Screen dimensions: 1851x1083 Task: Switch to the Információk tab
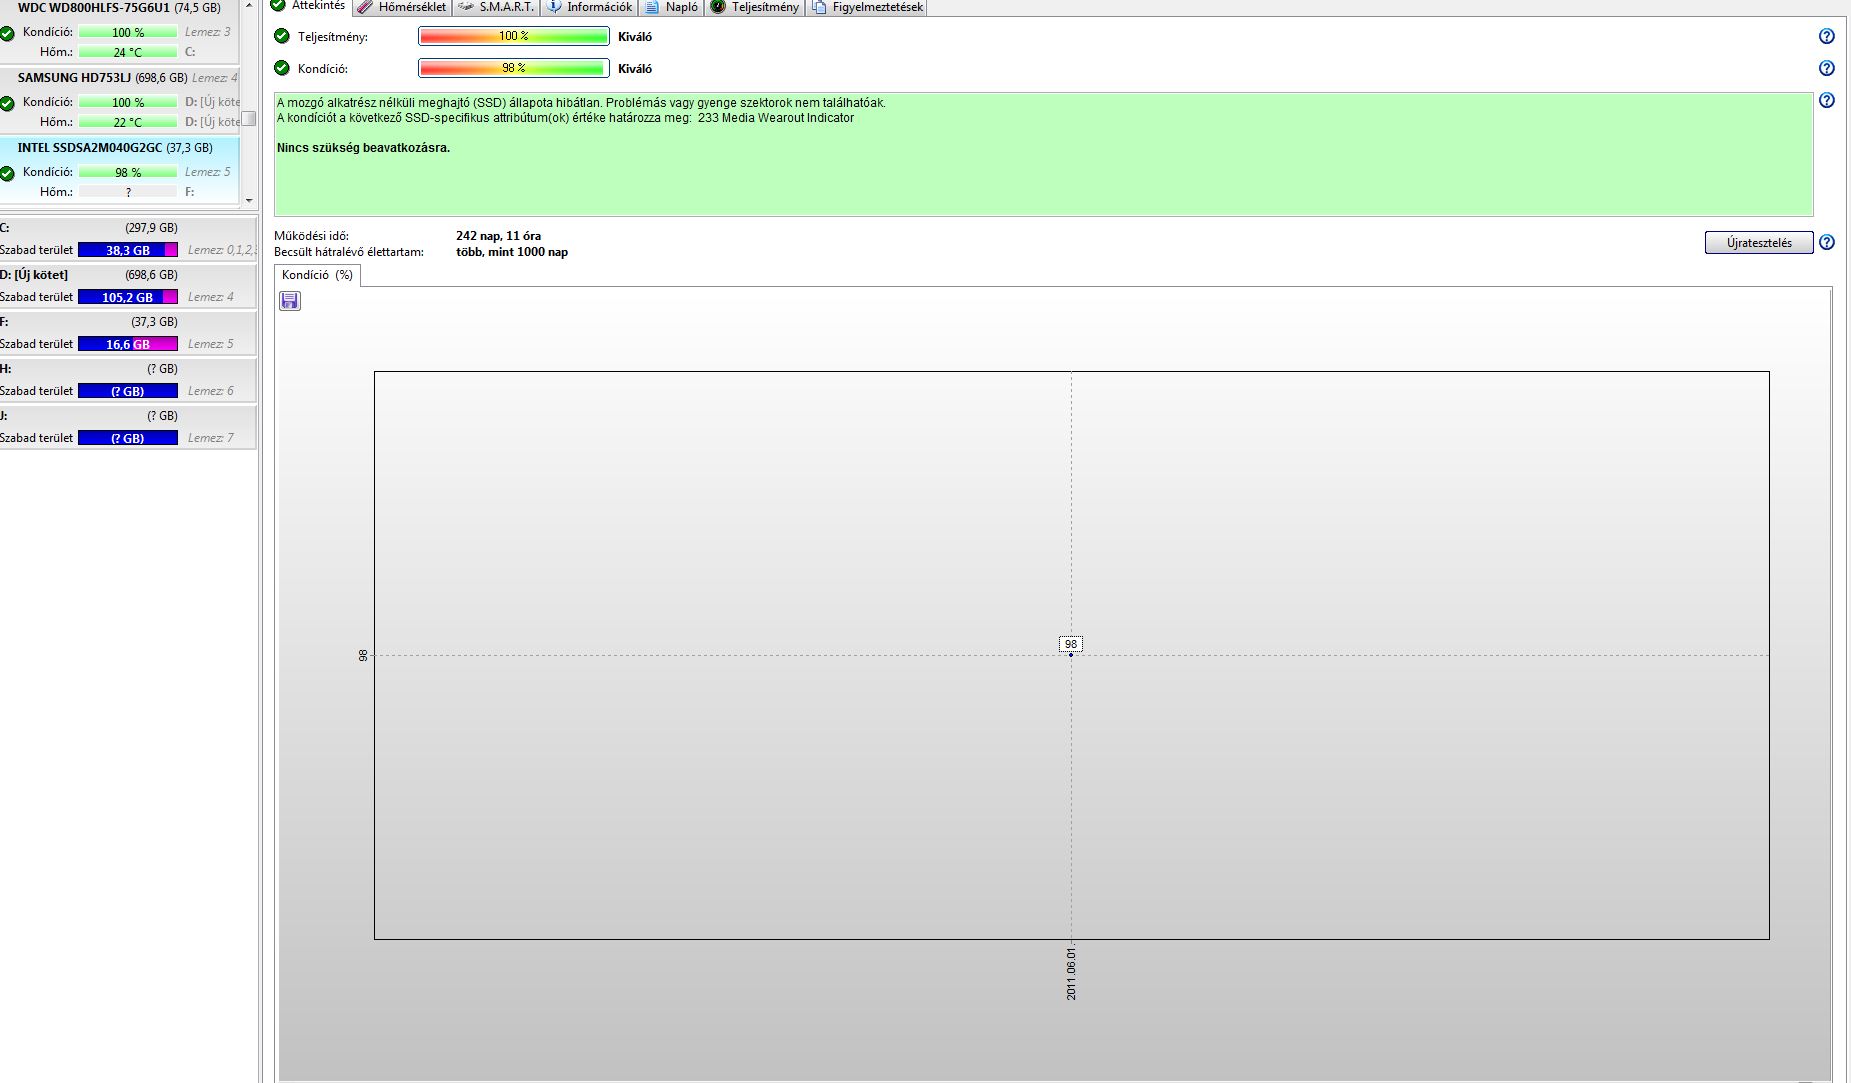[x=589, y=7]
